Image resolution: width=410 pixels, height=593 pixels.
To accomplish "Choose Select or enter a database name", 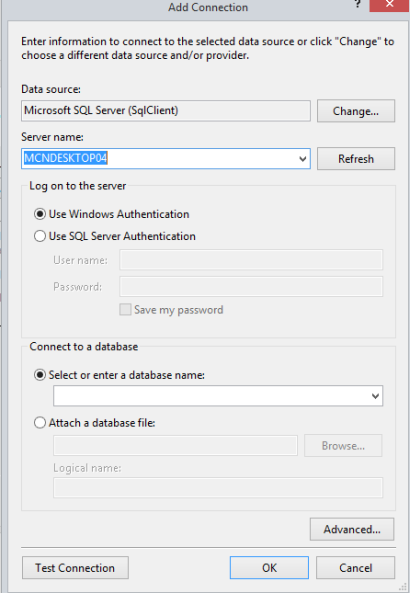I will pyautogui.click(x=40, y=375).
